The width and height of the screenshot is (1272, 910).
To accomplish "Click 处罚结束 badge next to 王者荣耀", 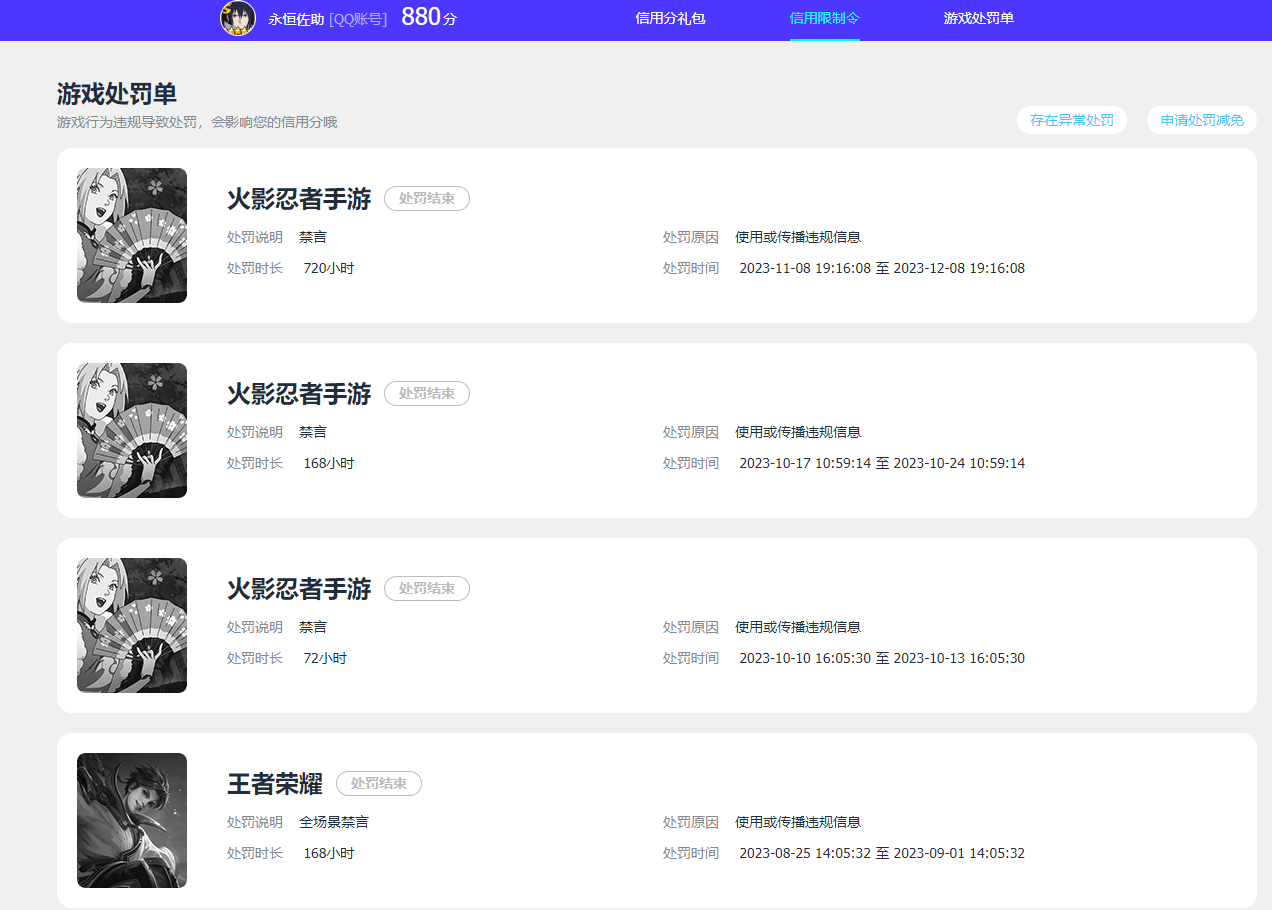I will pyautogui.click(x=379, y=784).
